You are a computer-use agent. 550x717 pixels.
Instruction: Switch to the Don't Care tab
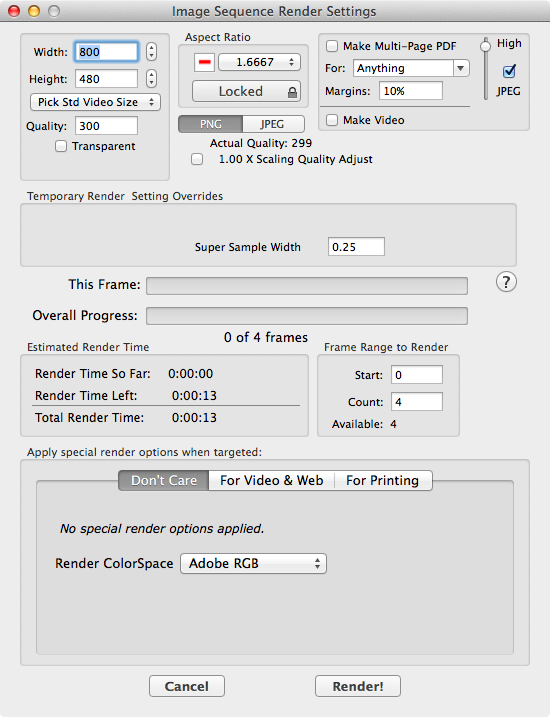pyautogui.click(x=164, y=481)
